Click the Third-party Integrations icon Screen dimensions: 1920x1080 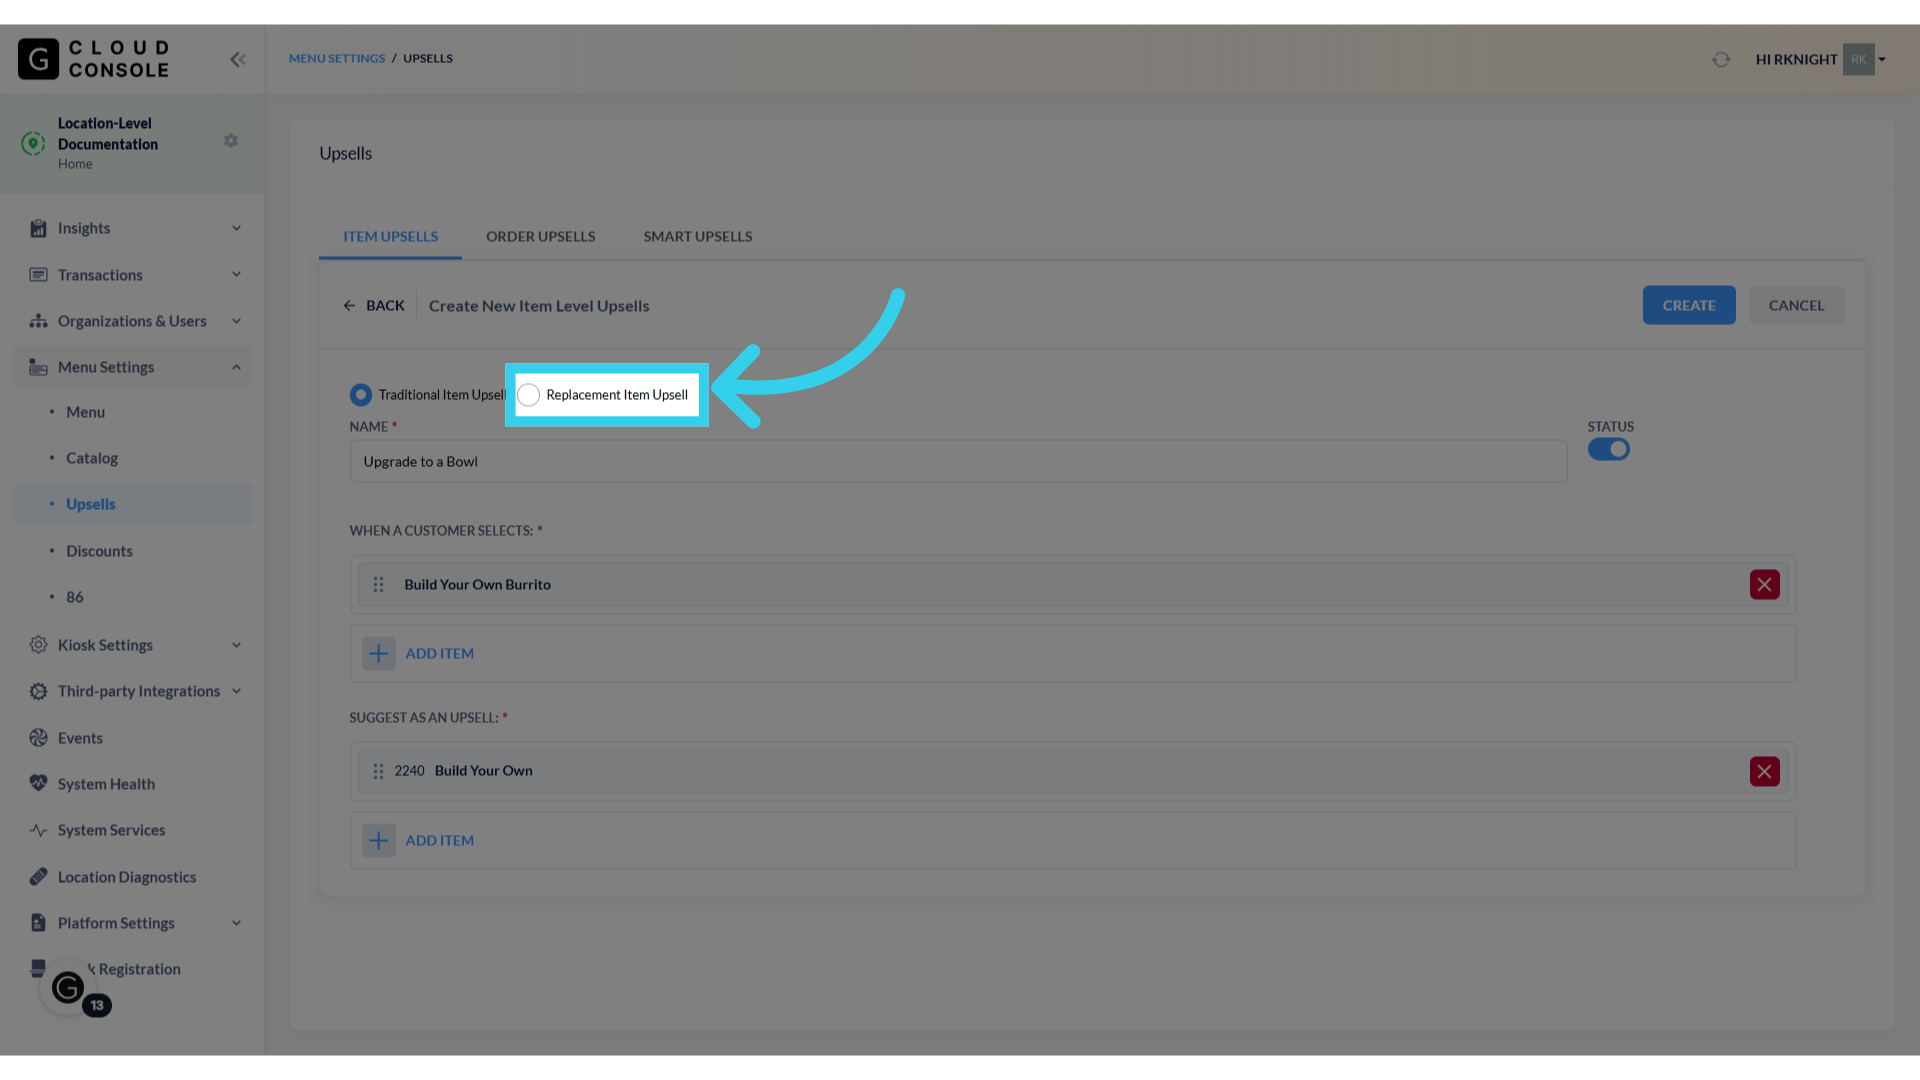(38, 691)
